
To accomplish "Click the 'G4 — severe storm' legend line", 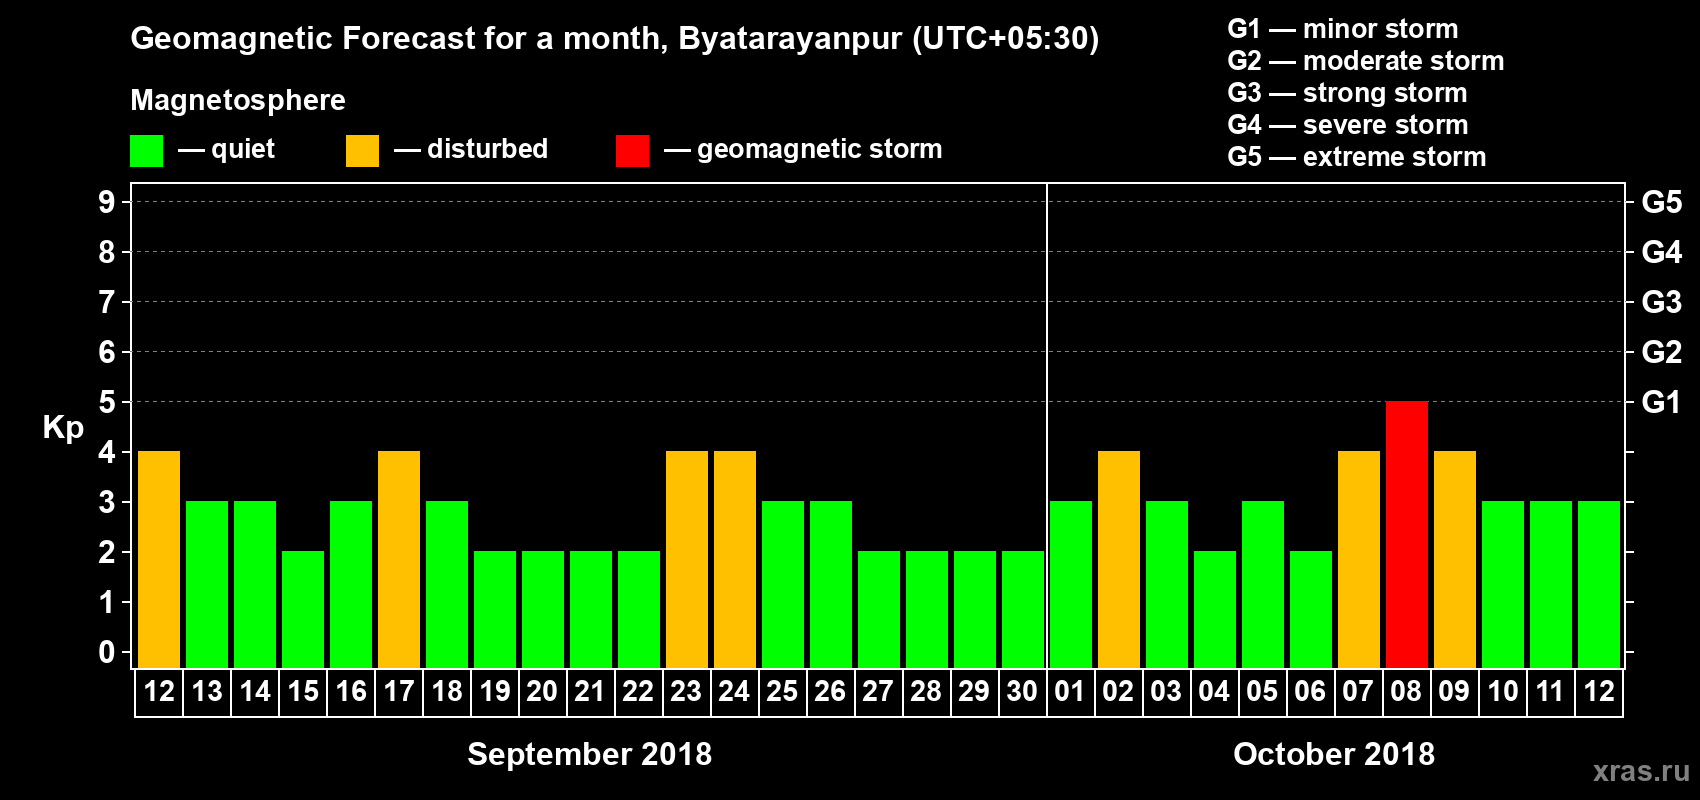I will point(1348,125).
